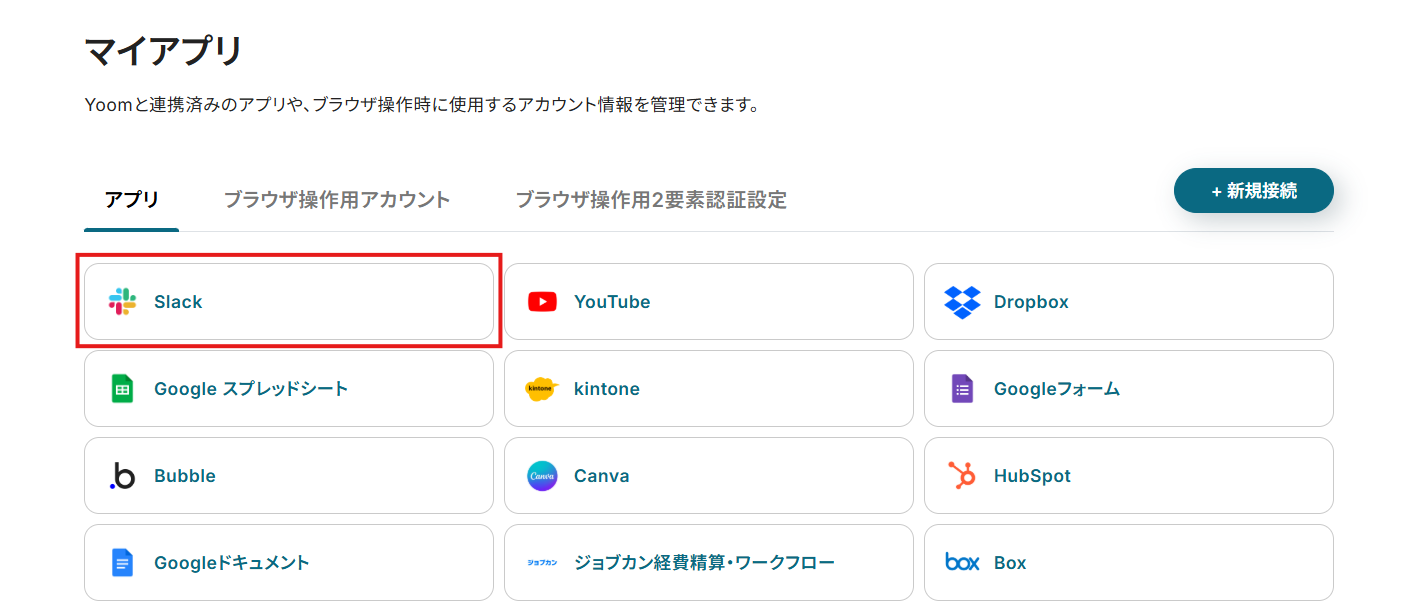Open the Google スプレッドシート card
Screen dimensions: 1421x609
289,389
